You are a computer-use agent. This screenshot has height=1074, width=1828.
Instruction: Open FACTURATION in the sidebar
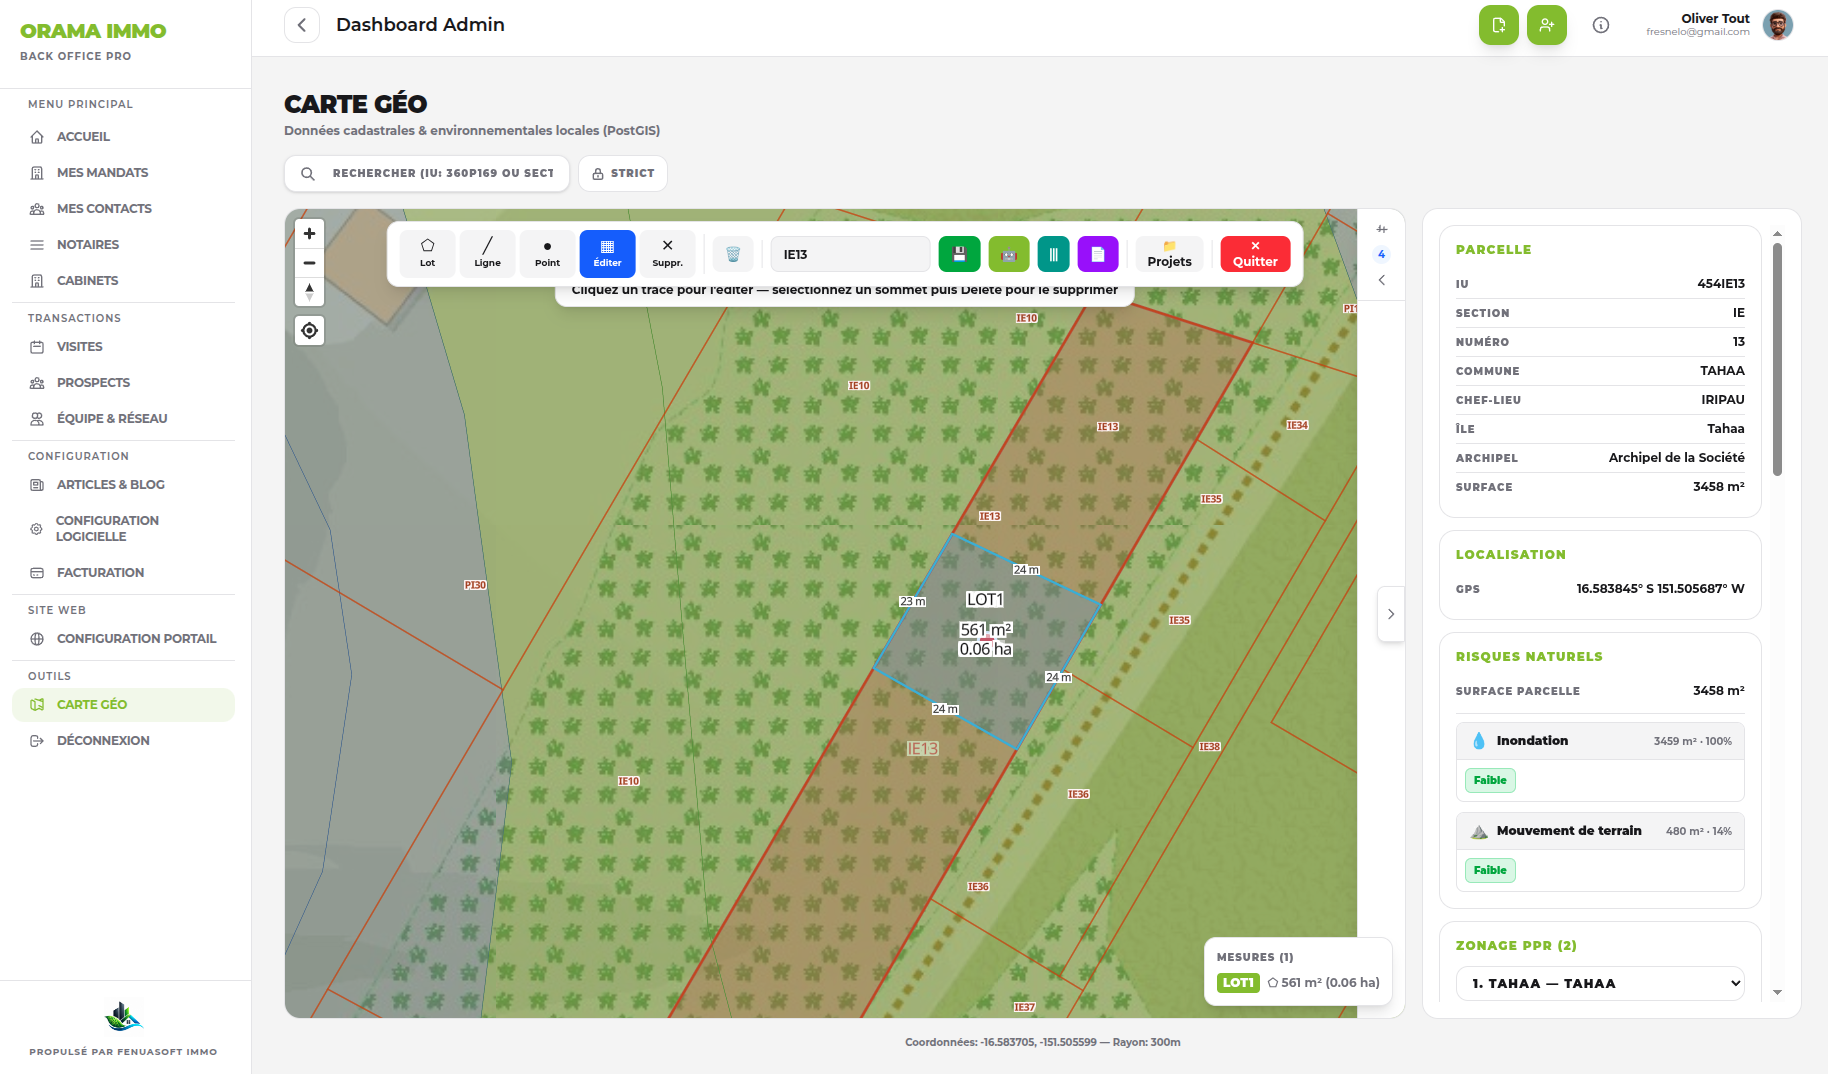point(123,573)
